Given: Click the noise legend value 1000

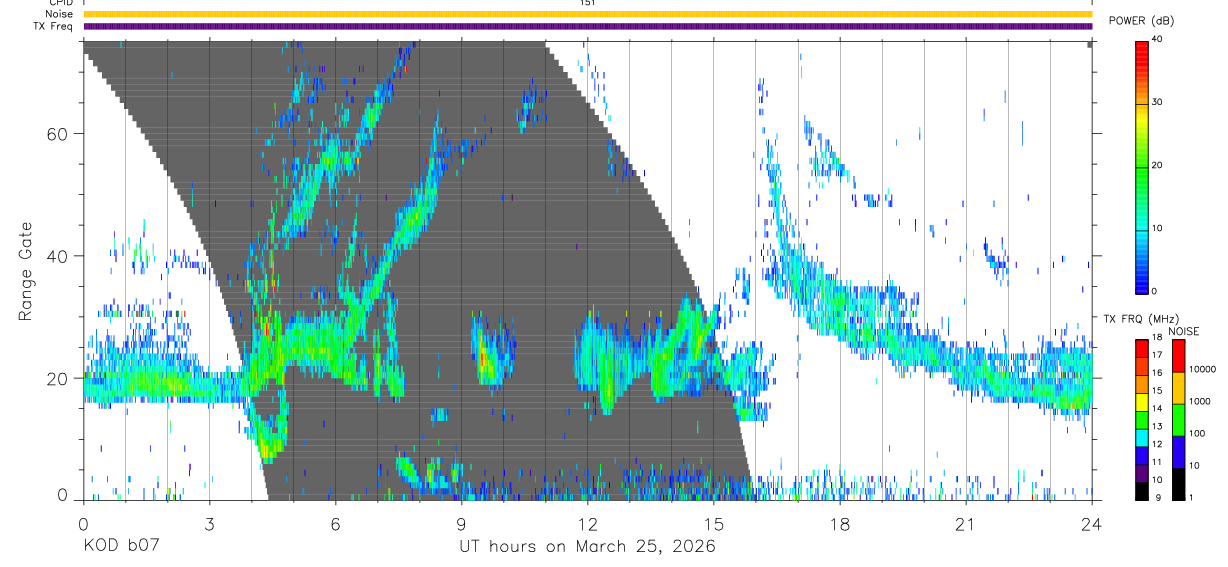Looking at the screenshot, I should (1199, 400).
